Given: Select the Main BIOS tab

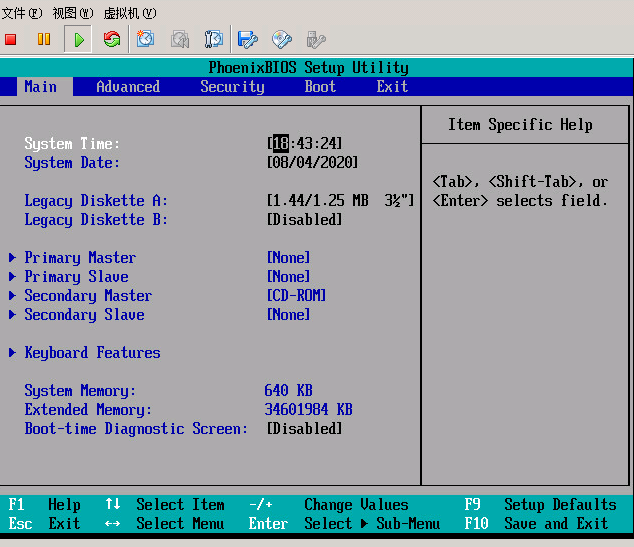Looking at the screenshot, I should coord(44,87).
